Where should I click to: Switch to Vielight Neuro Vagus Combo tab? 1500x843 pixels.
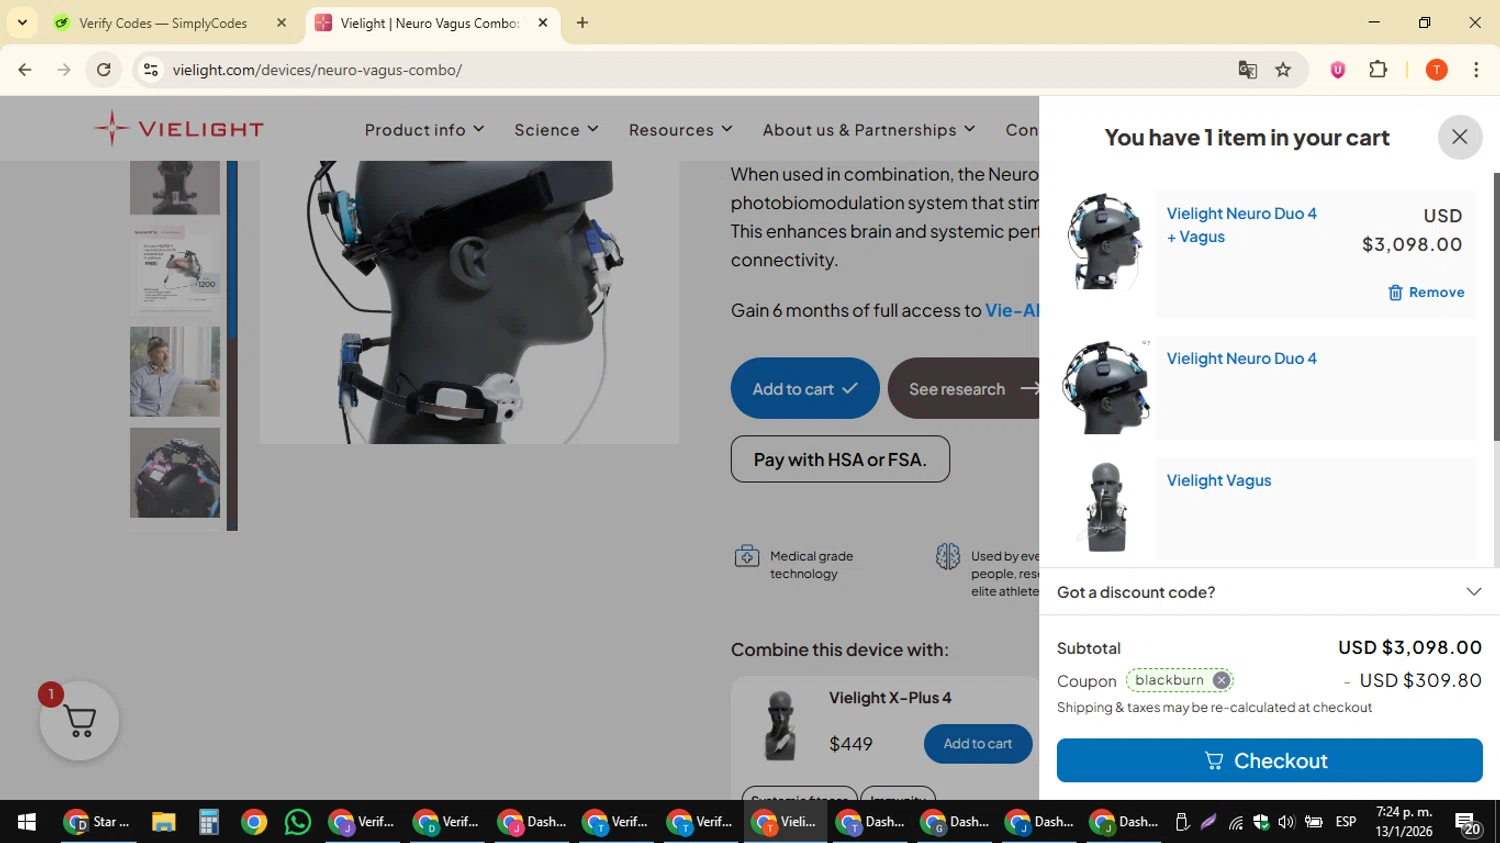click(x=430, y=23)
